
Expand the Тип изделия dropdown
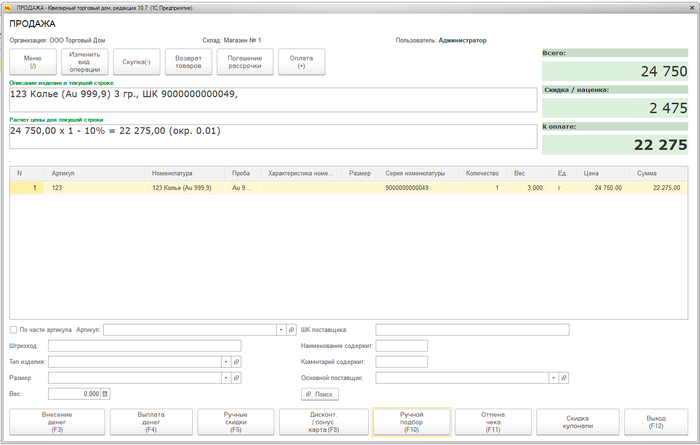pyautogui.click(x=226, y=361)
